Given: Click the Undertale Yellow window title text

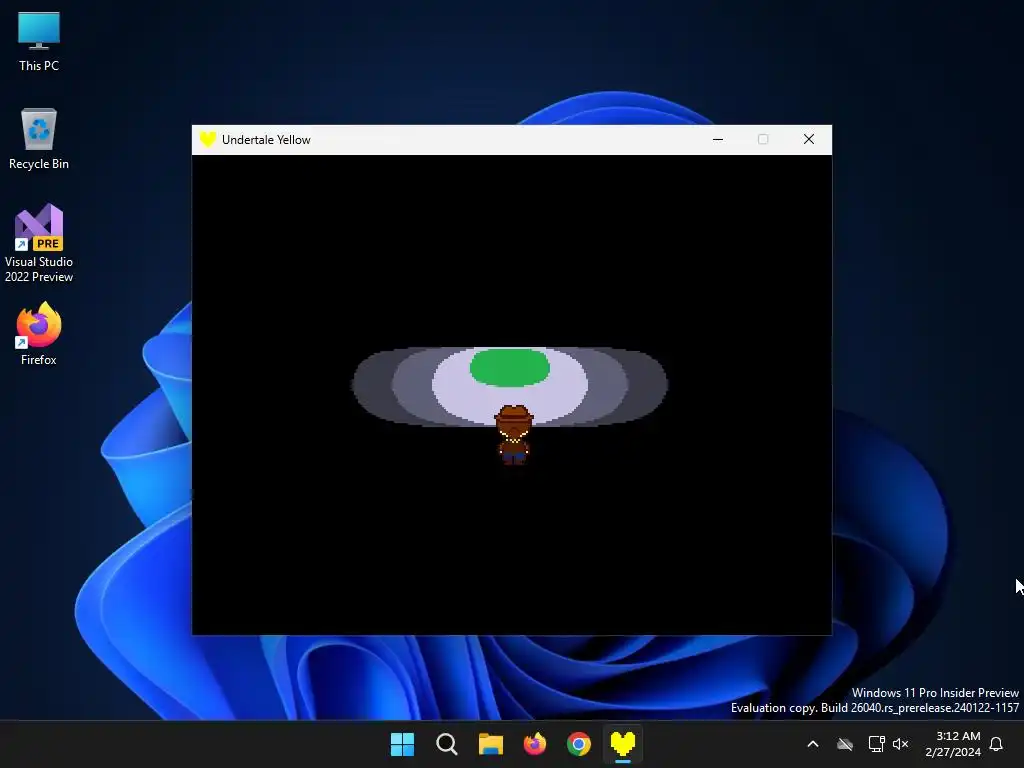Looking at the screenshot, I should tap(266, 140).
